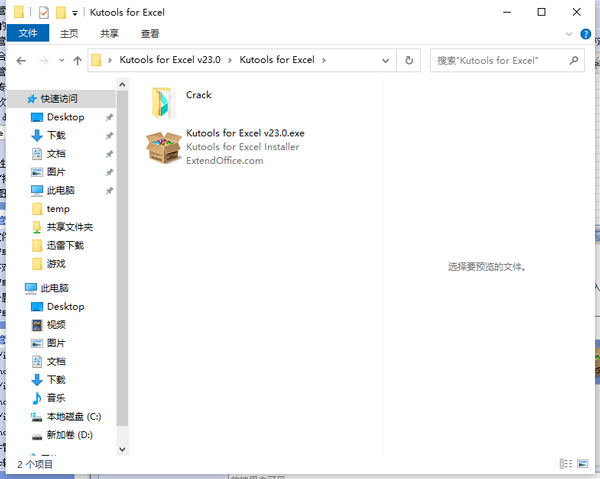Click the Kutools for Excel v23.0 breadcrumb
This screenshot has width=600, height=479.
(x=170, y=60)
